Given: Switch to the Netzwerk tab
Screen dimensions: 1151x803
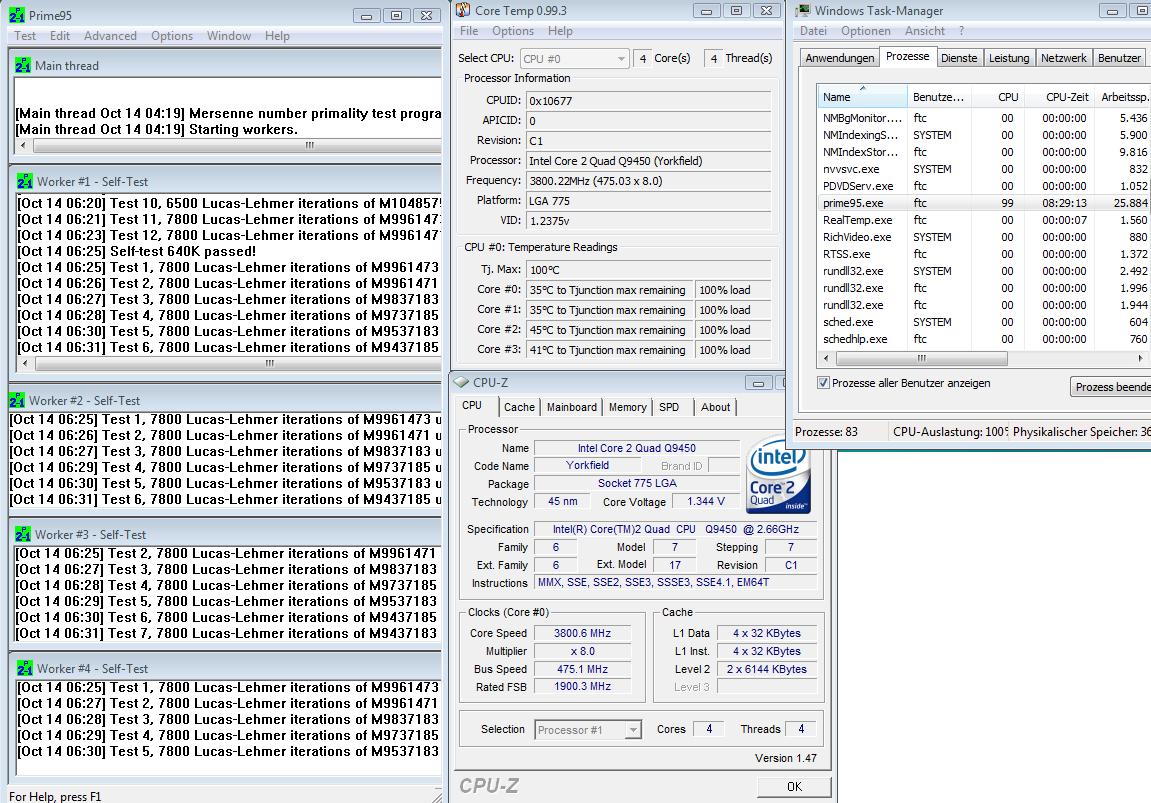Looking at the screenshot, I should (1064, 58).
